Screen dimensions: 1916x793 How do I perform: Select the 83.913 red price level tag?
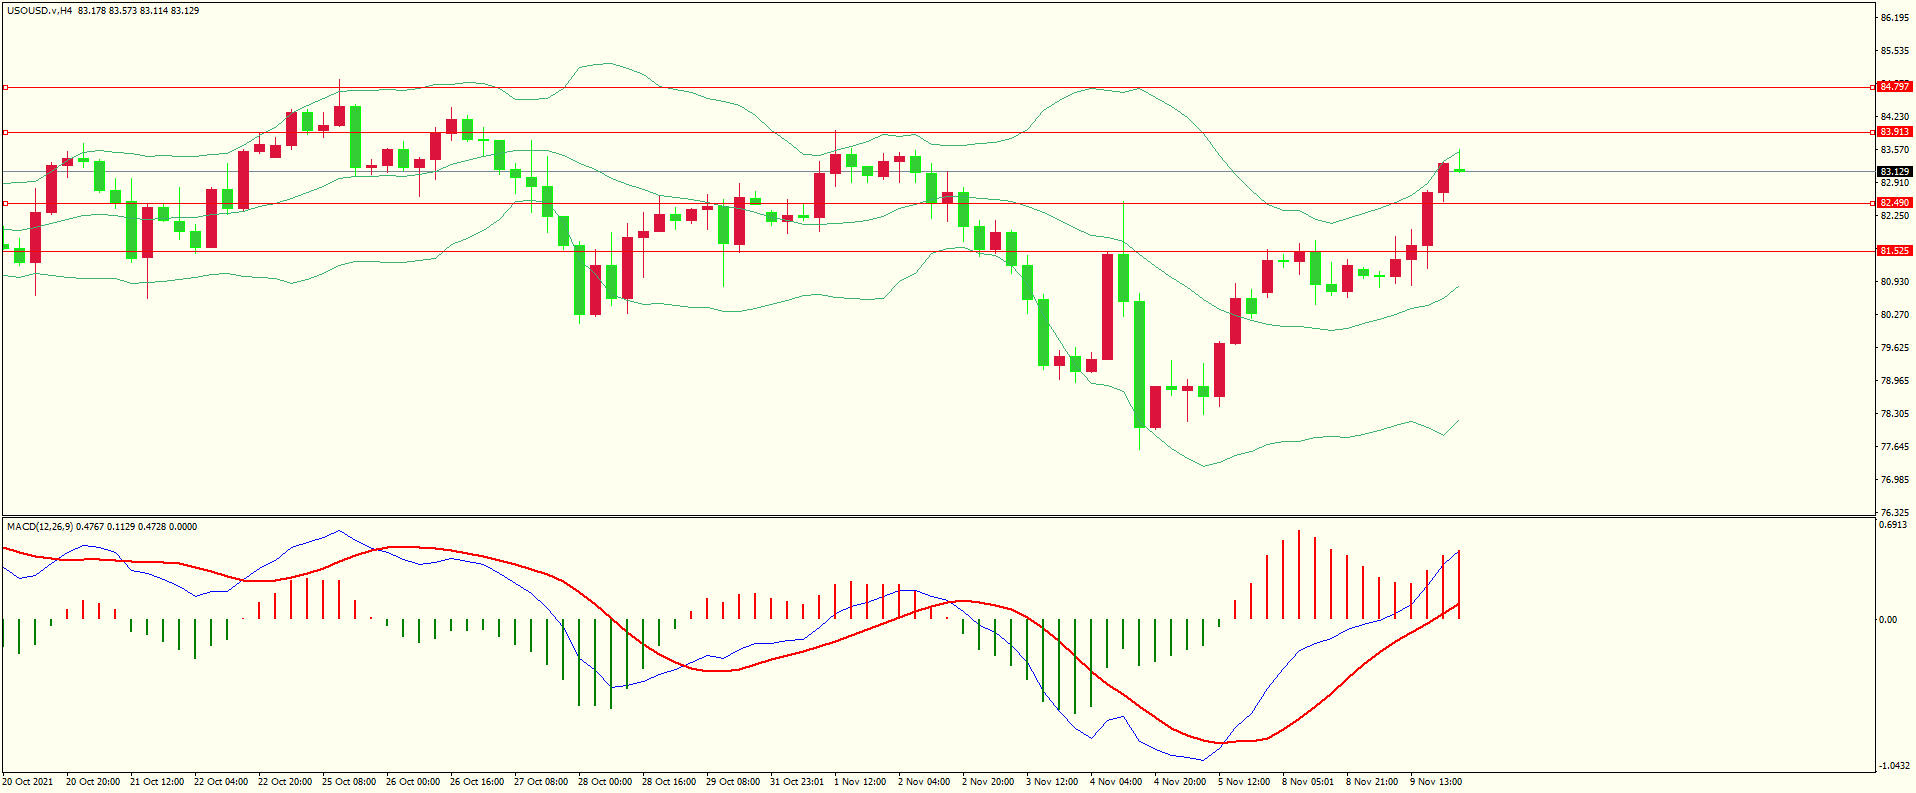click(1894, 132)
